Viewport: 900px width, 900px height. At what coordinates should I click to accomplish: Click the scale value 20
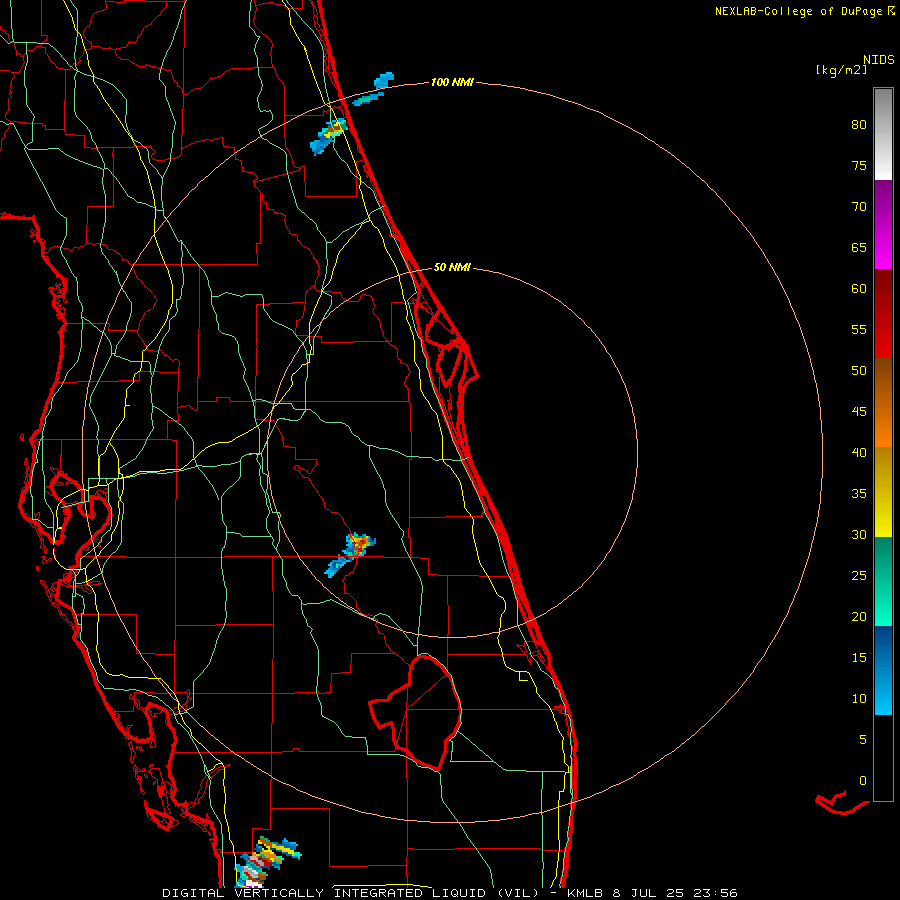click(859, 616)
